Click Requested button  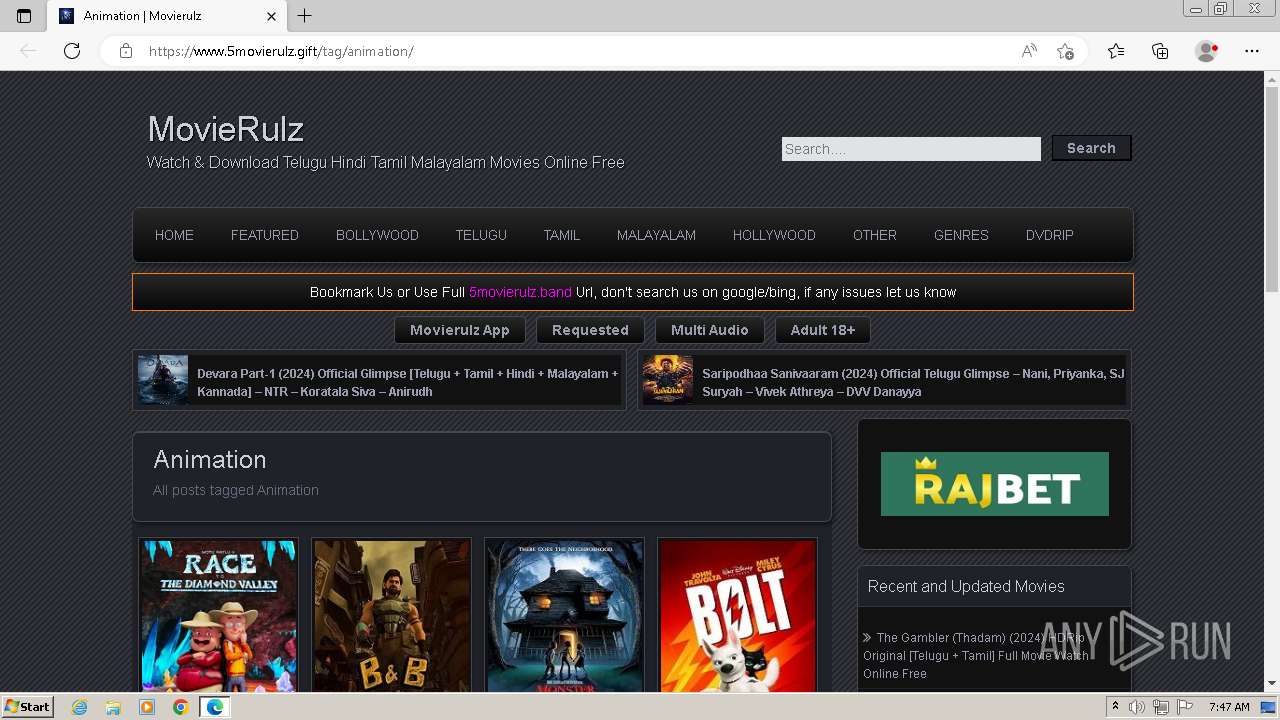click(590, 330)
